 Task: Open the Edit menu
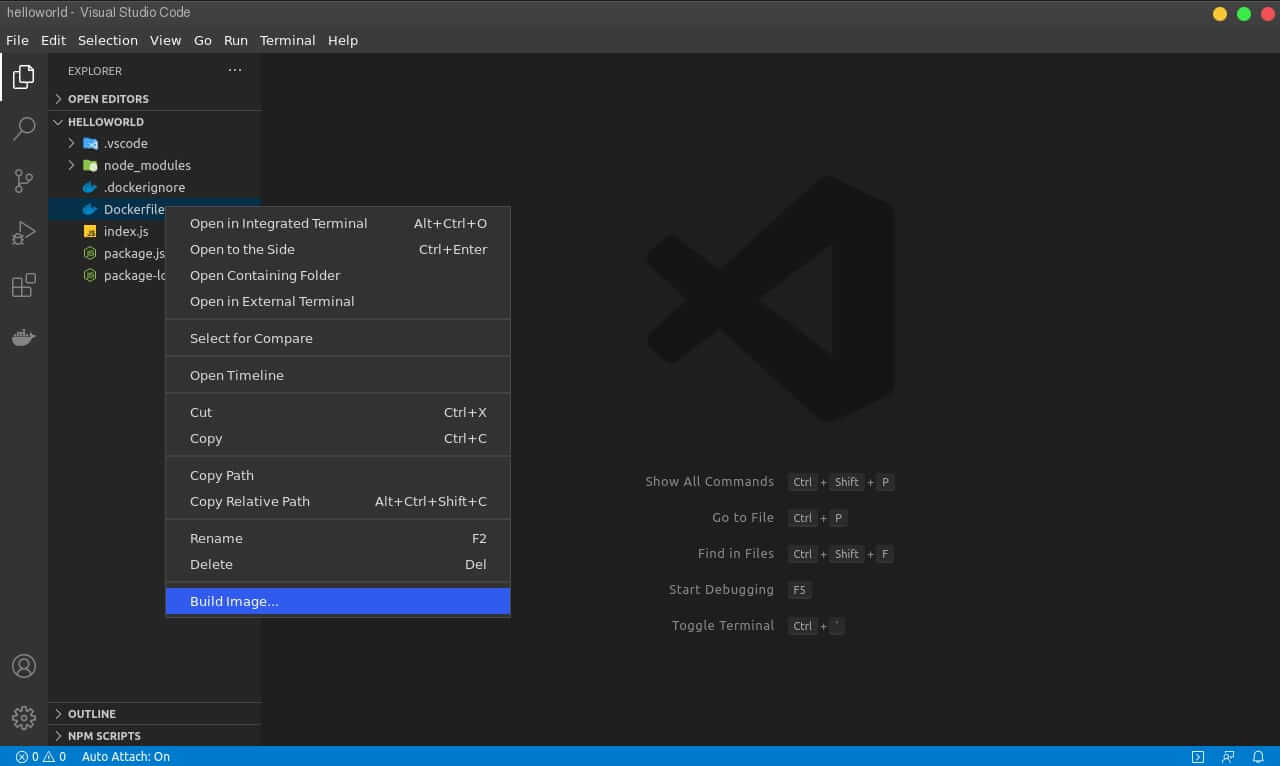tap(53, 40)
